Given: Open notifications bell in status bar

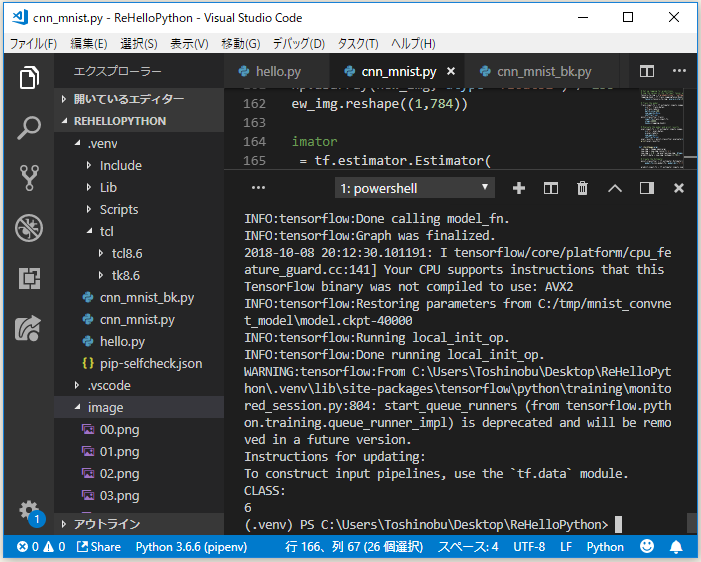Looking at the screenshot, I should coord(676,547).
